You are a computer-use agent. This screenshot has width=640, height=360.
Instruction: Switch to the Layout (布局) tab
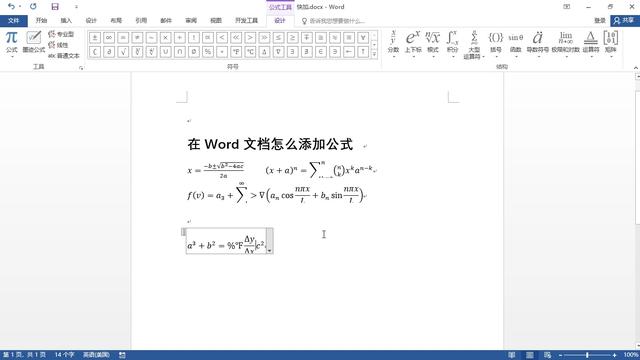pos(116,20)
